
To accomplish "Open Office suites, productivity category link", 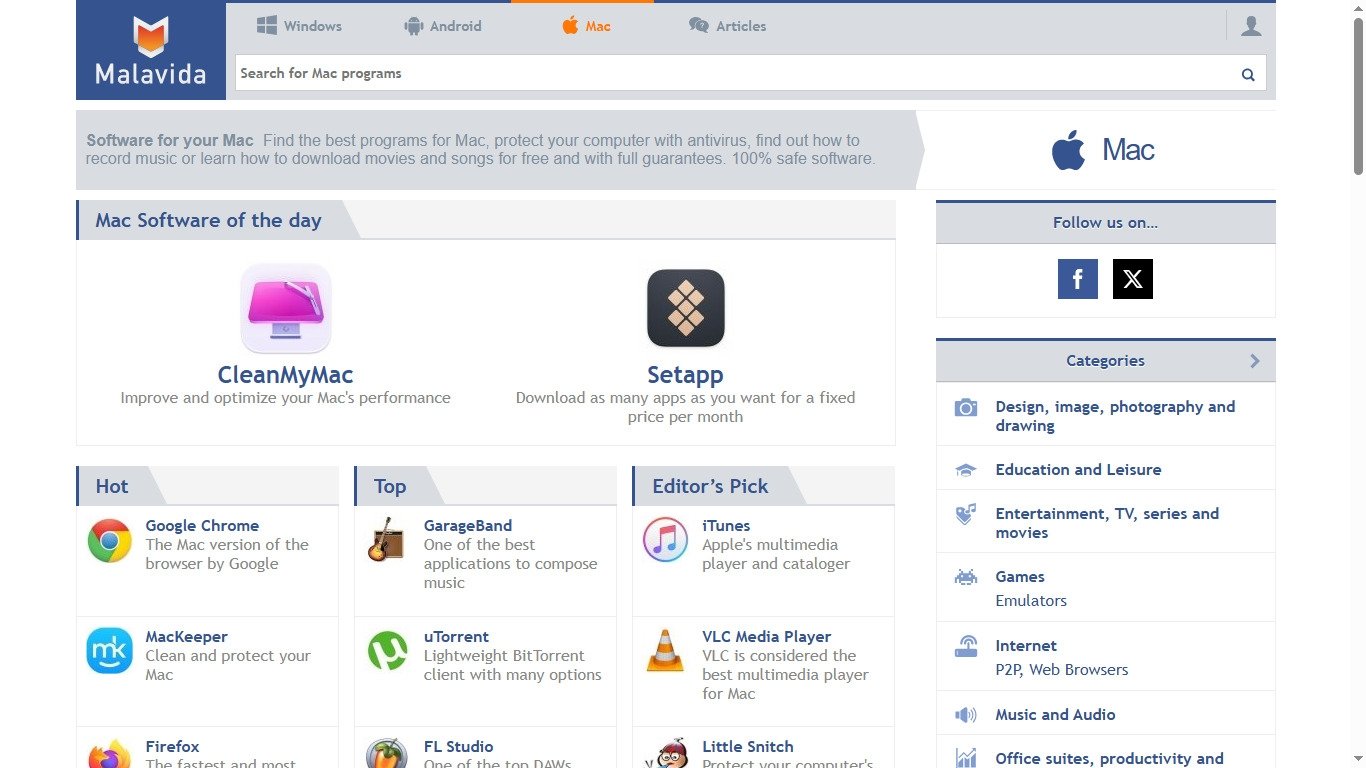I will [x=1109, y=759].
